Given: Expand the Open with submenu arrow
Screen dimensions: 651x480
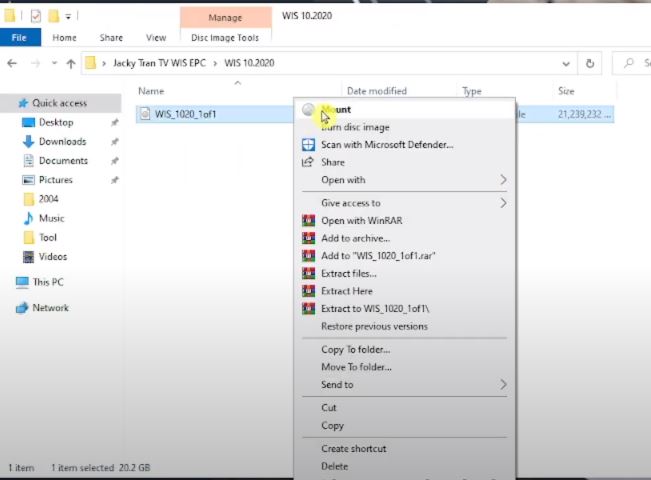Looking at the screenshot, I should click(503, 180).
